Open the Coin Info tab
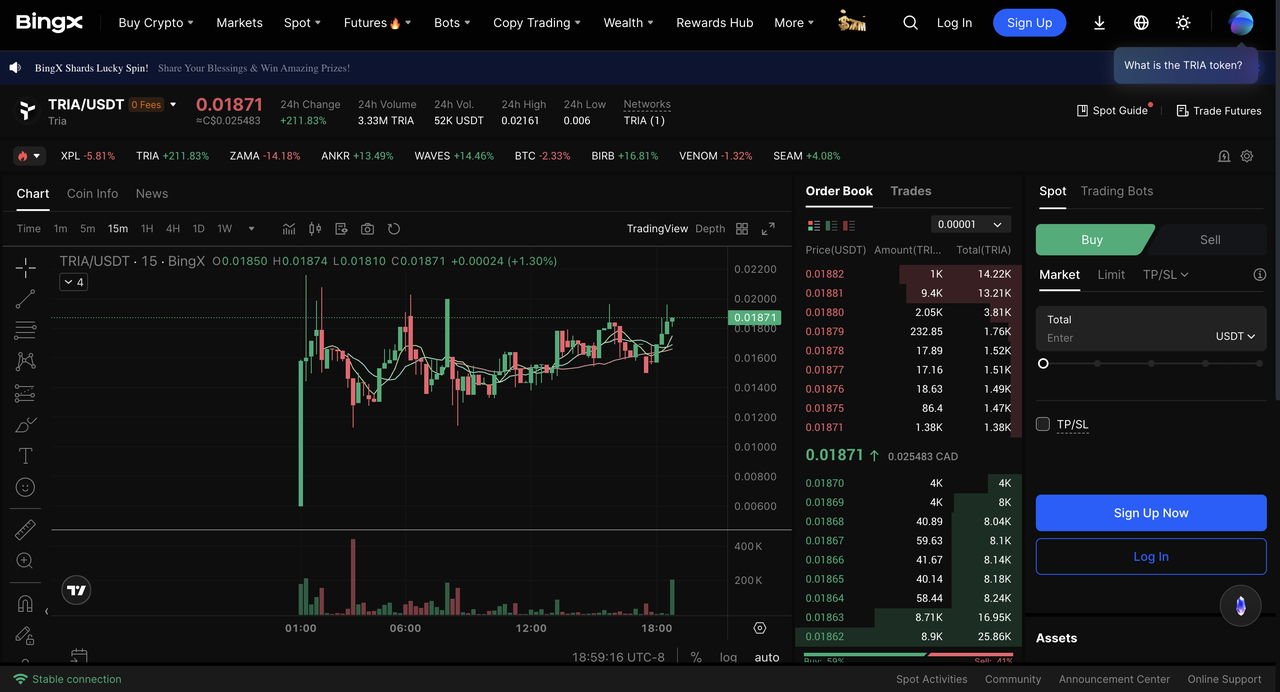This screenshot has height=692, width=1280. coord(92,194)
